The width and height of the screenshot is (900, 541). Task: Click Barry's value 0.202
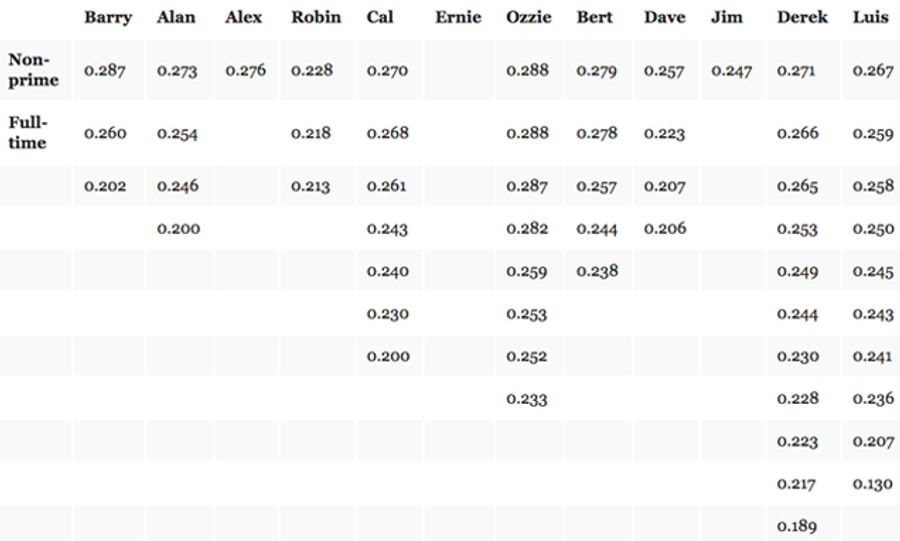click(x=105, y=186)
